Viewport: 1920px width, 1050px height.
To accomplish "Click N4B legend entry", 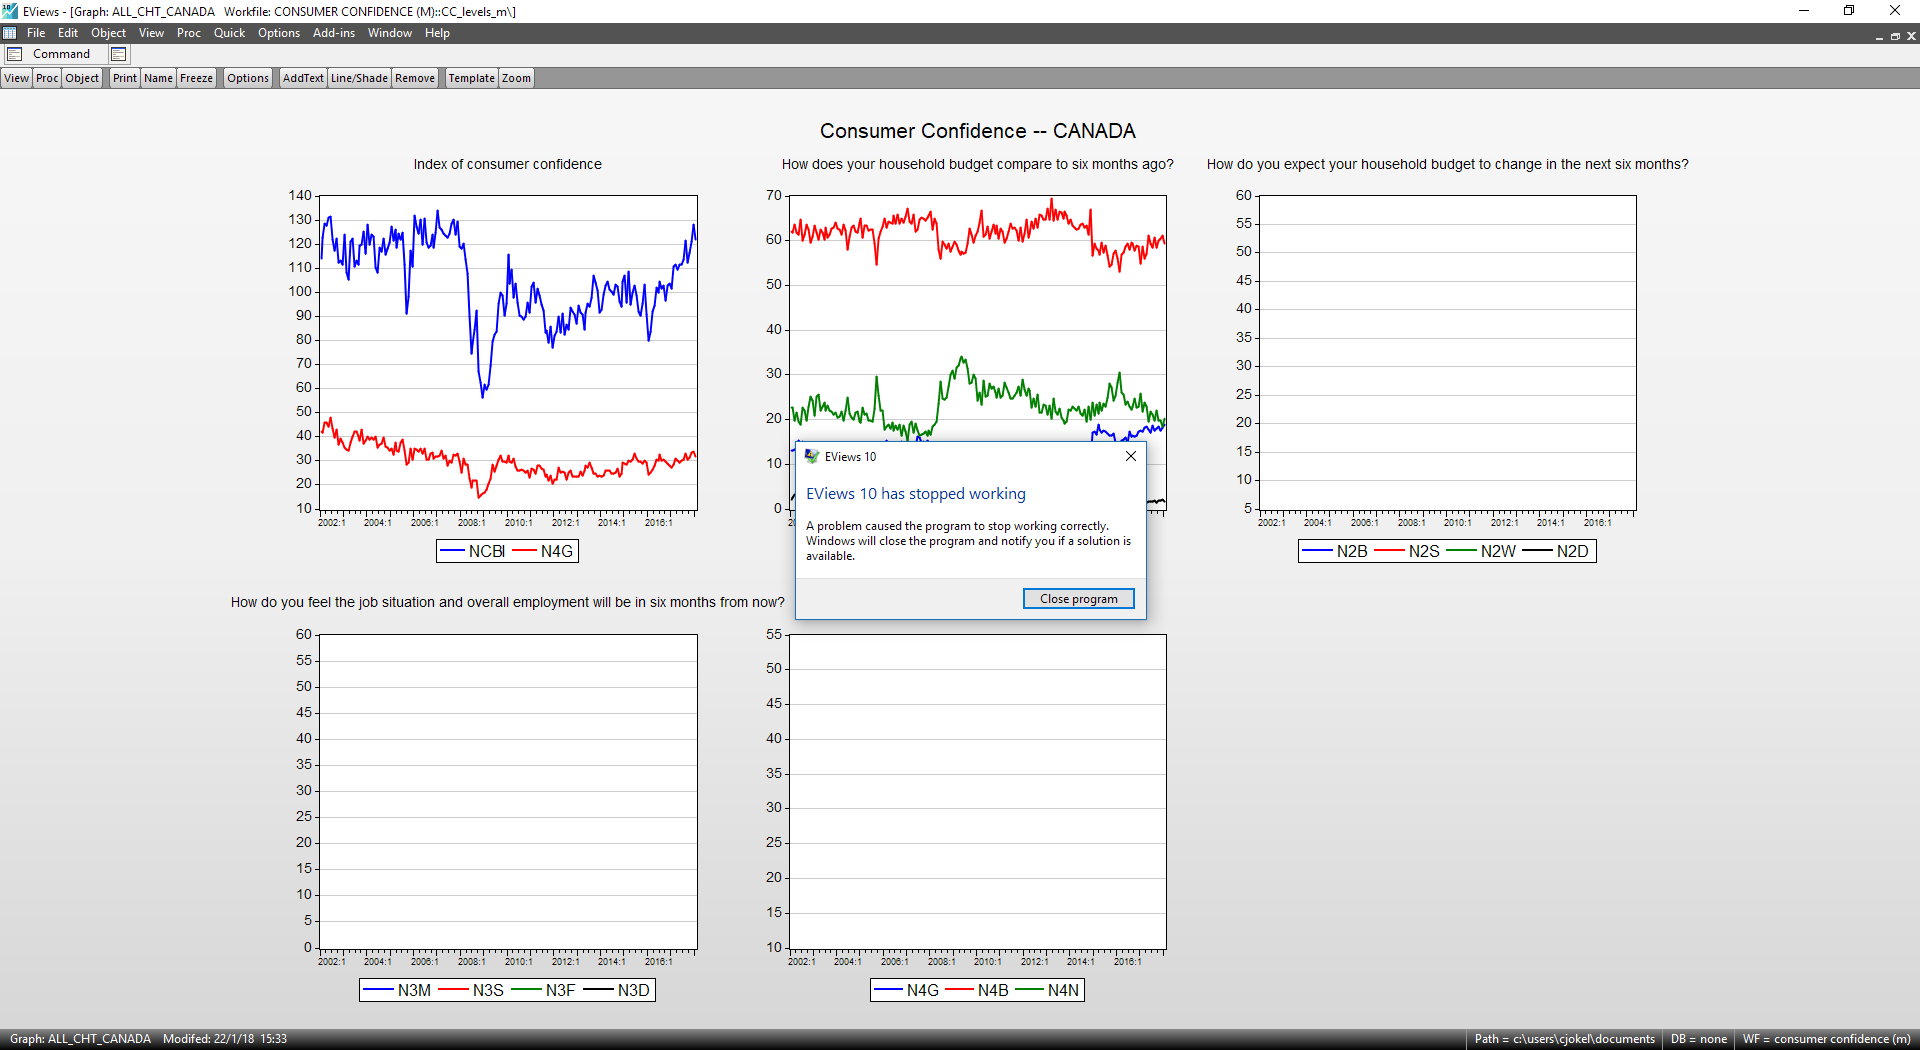I will click(977, 990).
